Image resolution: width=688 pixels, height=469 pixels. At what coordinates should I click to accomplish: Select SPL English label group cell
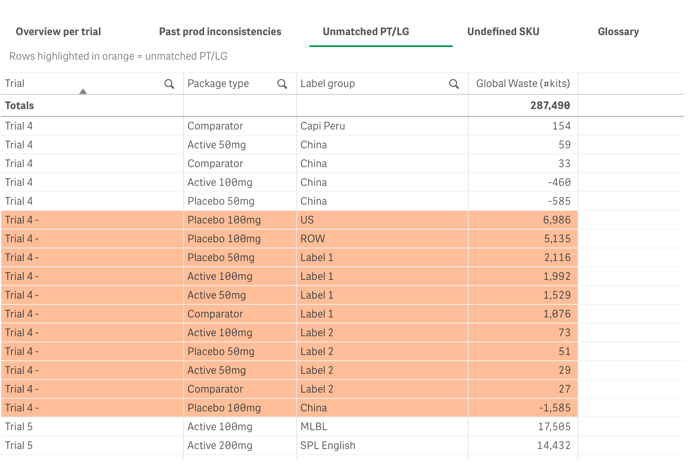(x=328, y=446)
